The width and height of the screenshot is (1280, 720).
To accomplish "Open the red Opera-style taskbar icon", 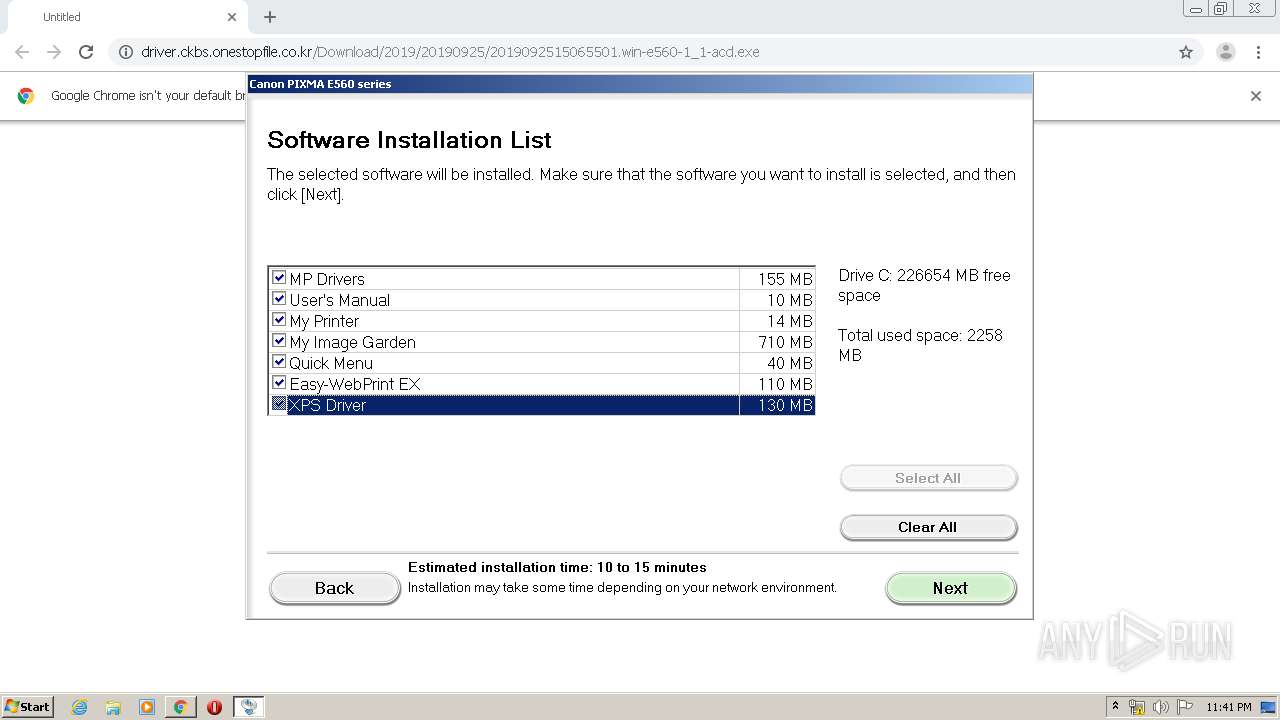I will 214,707.
